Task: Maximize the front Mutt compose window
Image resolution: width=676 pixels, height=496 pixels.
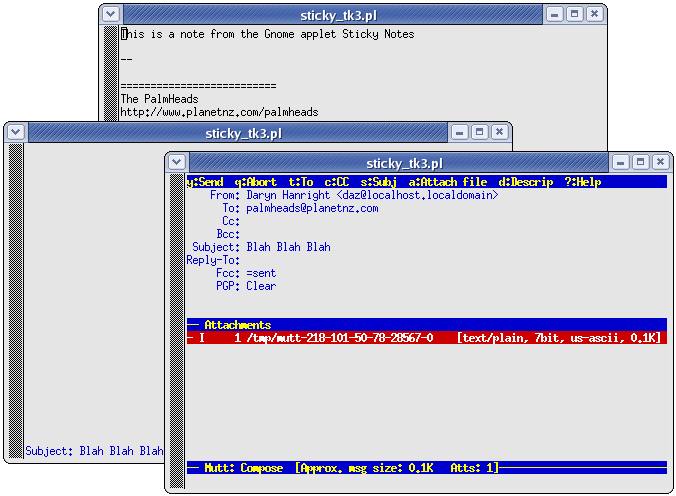Action: coord(640,162)
